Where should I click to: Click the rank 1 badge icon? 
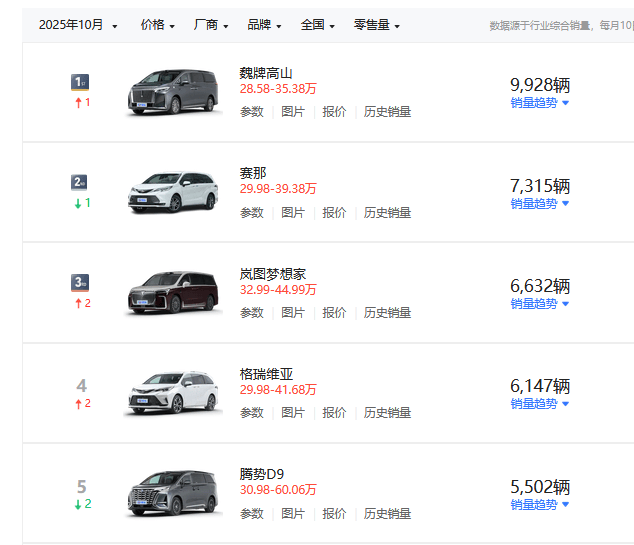81,82
